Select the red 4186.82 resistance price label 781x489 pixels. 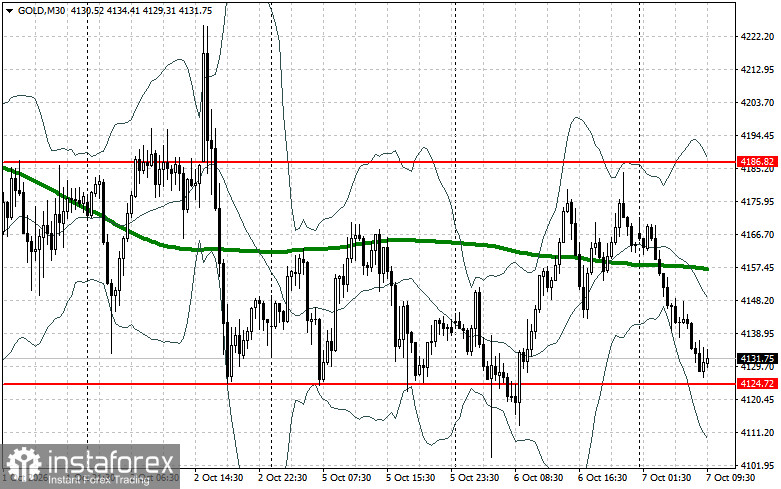pyautogui.click(x=757, y=162)
